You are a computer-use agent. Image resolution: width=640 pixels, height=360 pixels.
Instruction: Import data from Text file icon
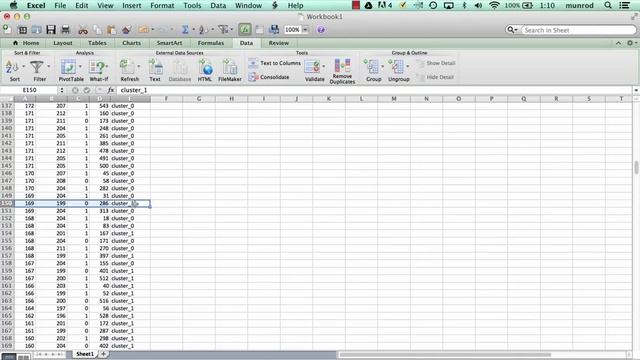pyautogui.click(x=155, y=67)
